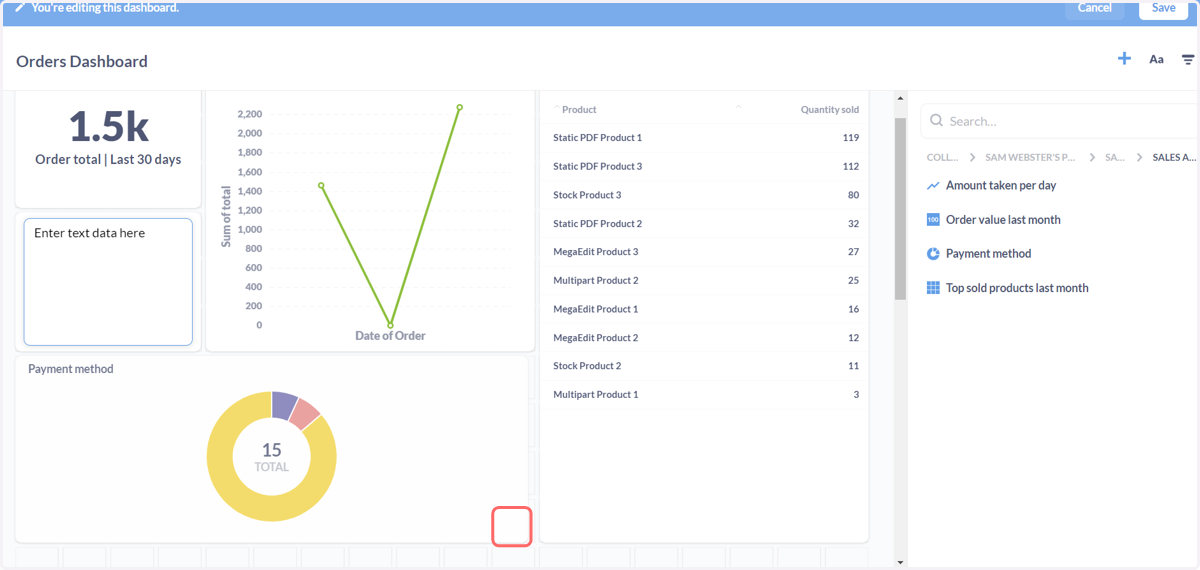
Task: Cancel editing the dashboard
Action: click(x=1095, y=8)
